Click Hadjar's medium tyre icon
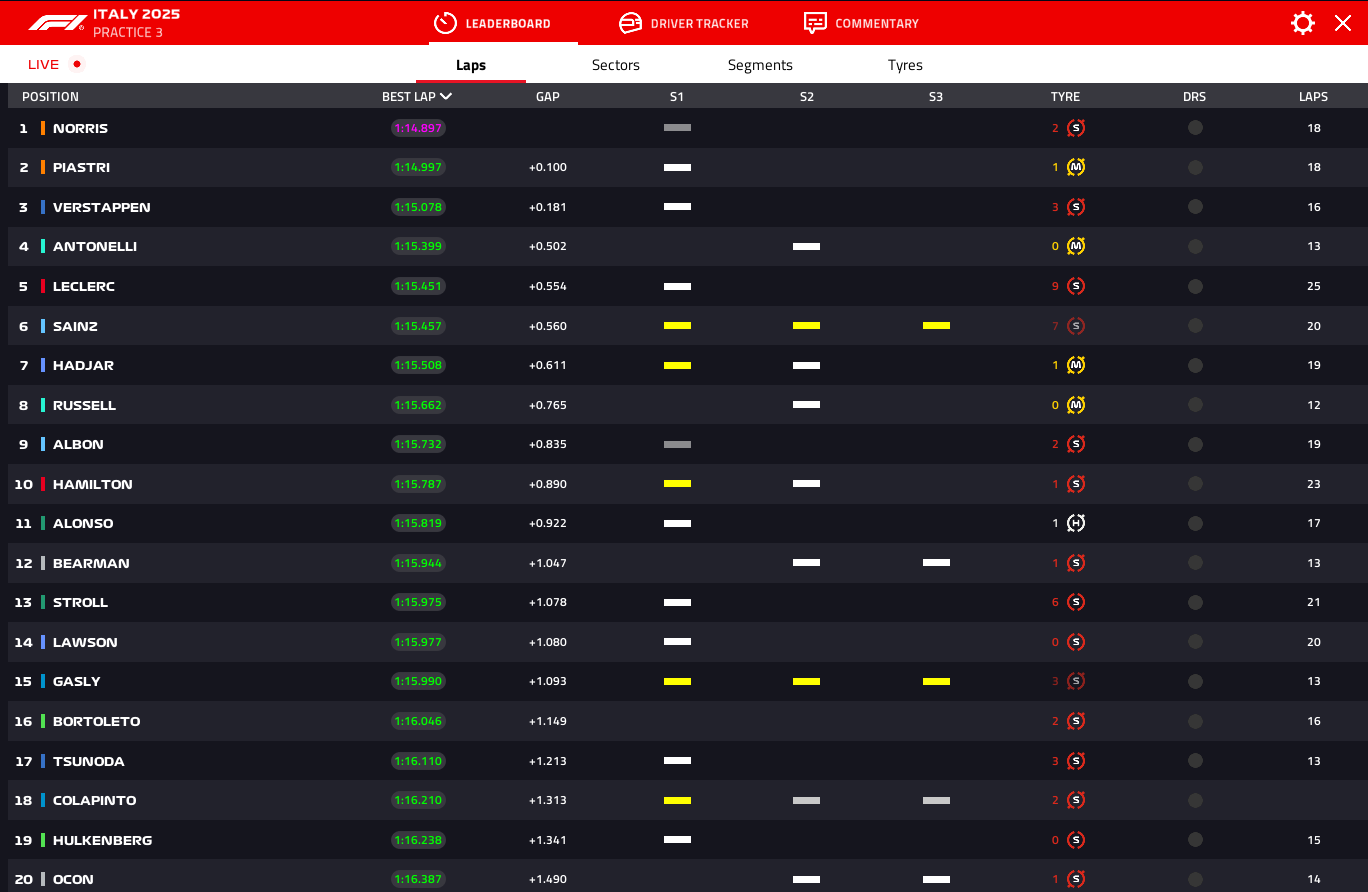The height and width of the screenshot is (892, 1368). (1076, 365)
